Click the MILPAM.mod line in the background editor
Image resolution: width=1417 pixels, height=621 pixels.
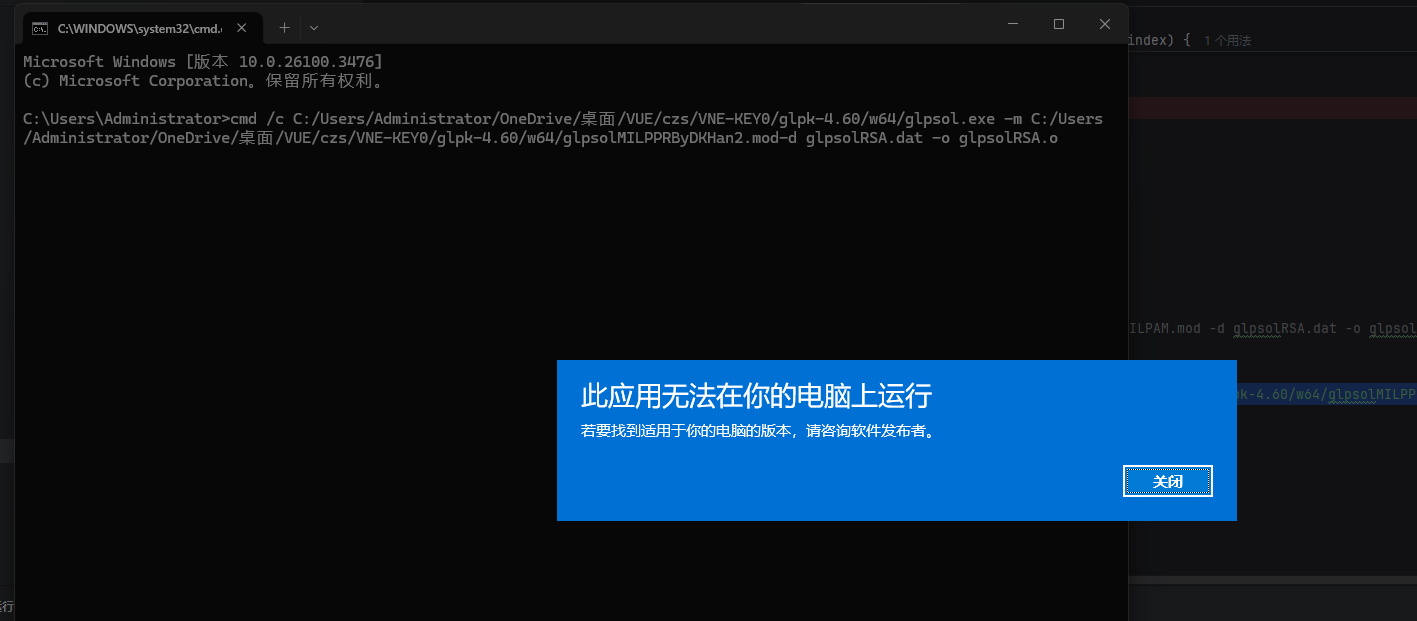[1272, 328]
